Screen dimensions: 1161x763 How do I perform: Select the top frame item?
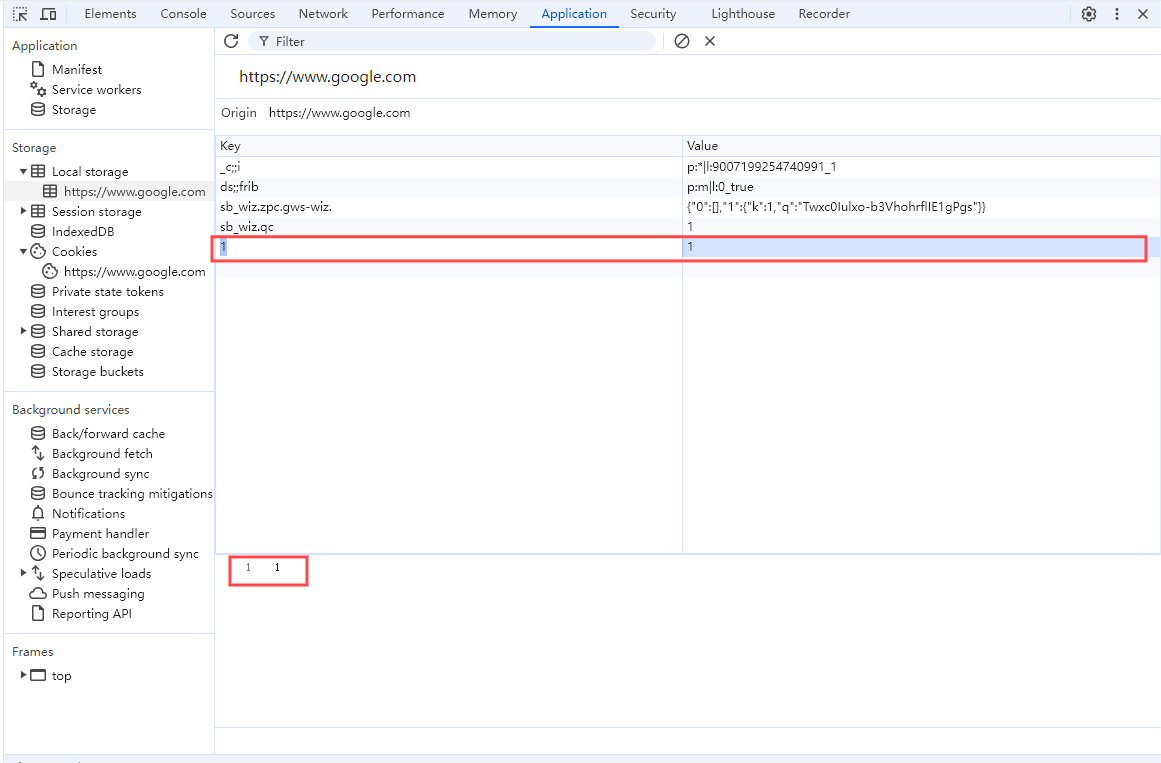61,676
